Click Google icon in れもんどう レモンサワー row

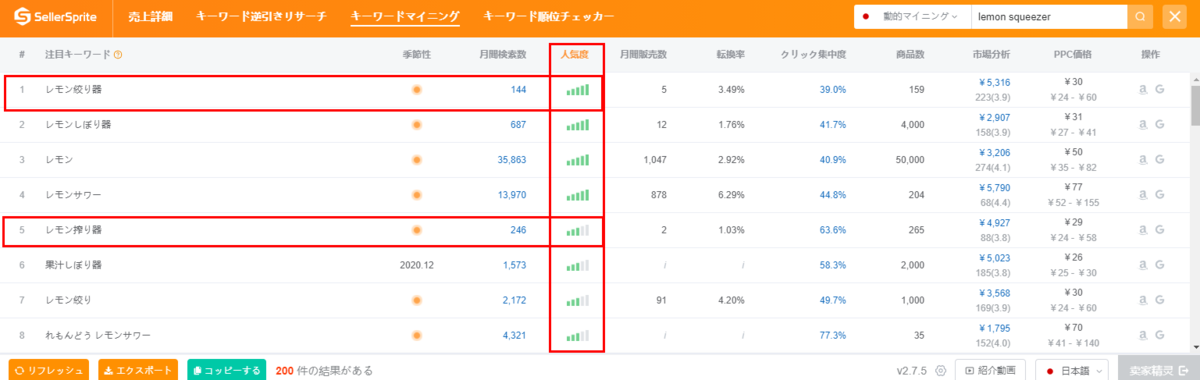coord(1160,335)
